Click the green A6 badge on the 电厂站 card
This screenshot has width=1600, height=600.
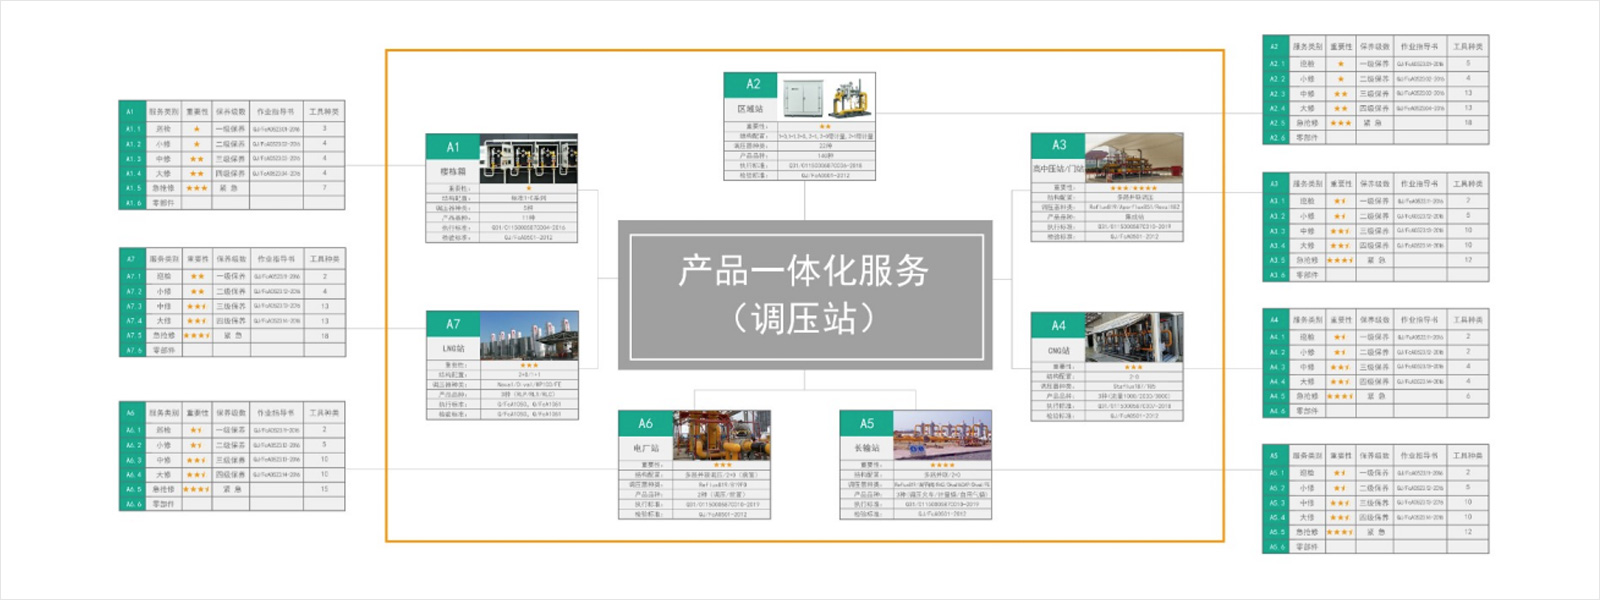tap(645, 424)
